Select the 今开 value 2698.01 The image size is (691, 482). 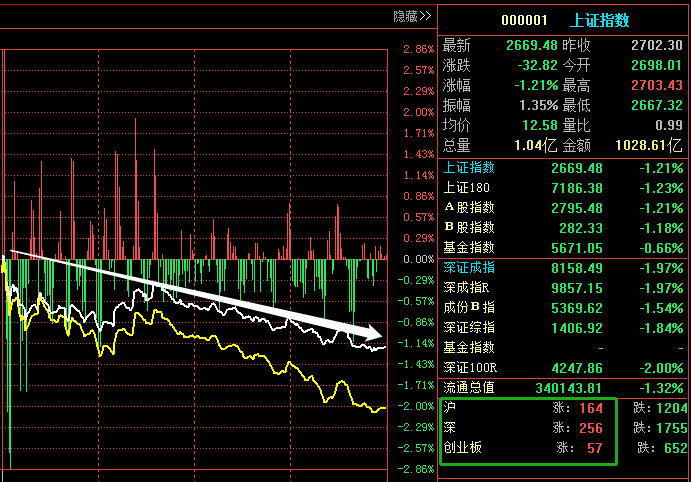[657, 65]
